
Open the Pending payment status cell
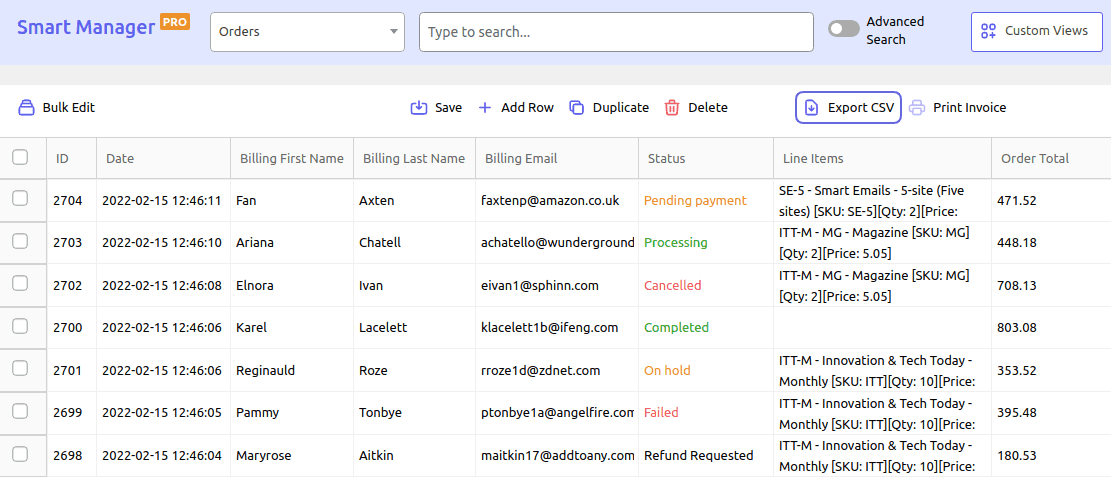[x=695, y=200]
